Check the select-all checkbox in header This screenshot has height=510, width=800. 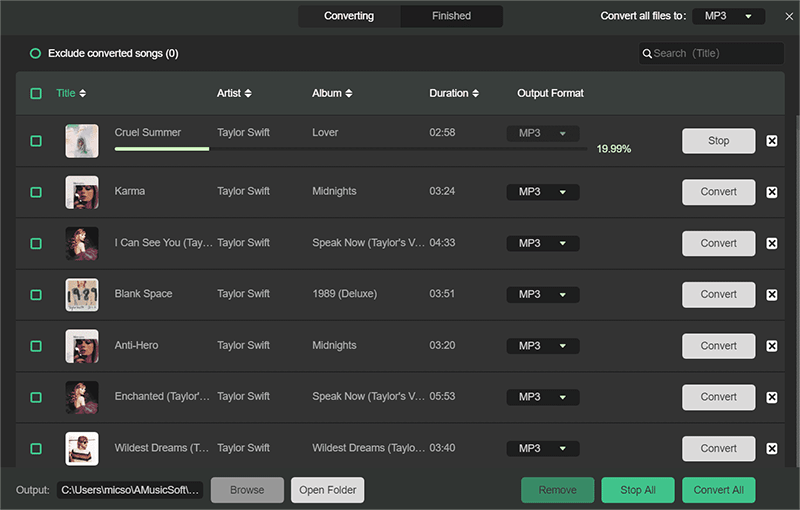[x=36, y=93]
